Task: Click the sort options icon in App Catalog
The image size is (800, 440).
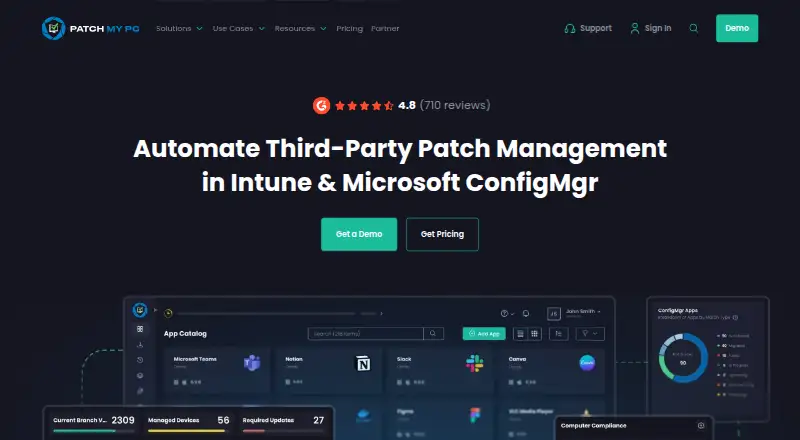Action: point(559,334)
